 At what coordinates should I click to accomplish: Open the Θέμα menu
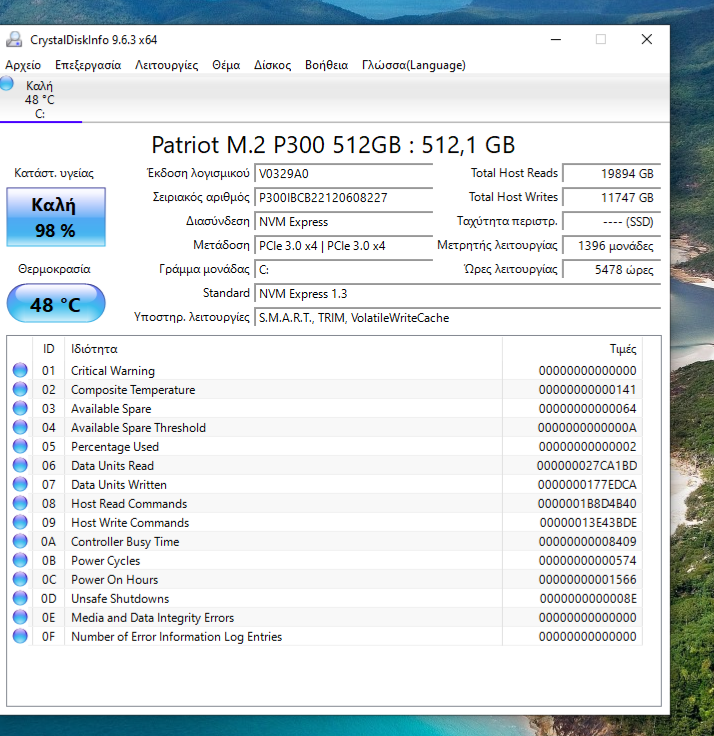226,65
